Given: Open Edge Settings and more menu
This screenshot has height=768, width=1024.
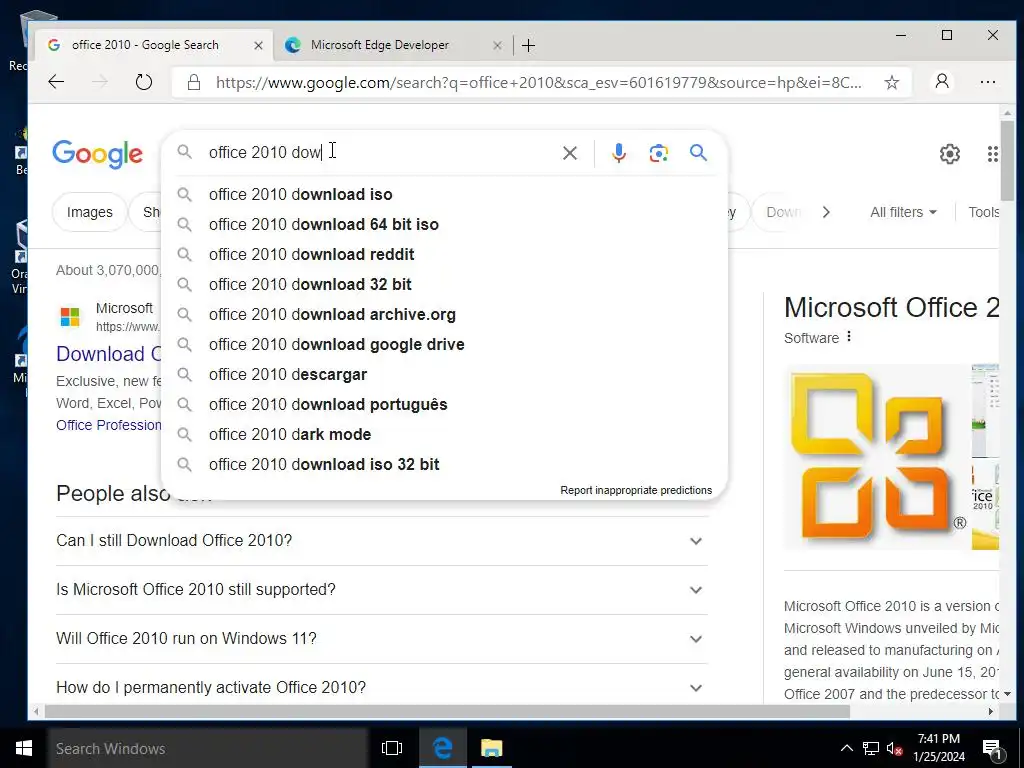Looking at the screenshot, I should pos(987,82).
